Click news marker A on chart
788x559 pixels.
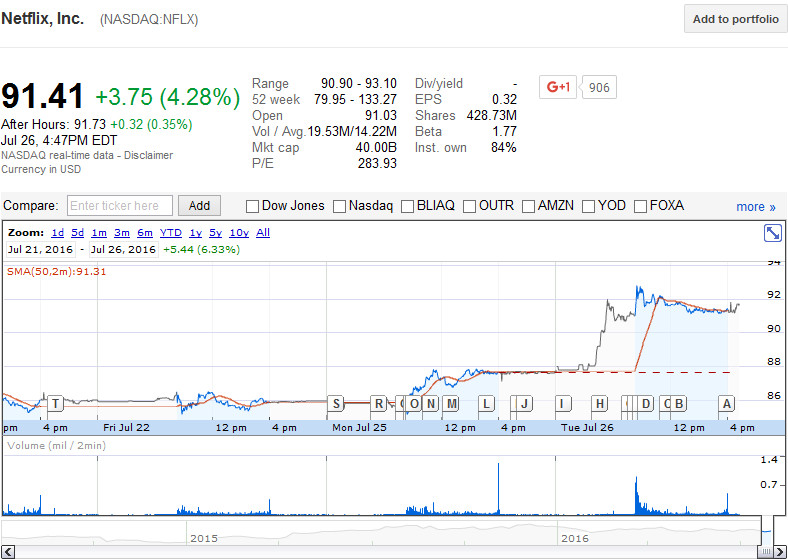(726, 403)
